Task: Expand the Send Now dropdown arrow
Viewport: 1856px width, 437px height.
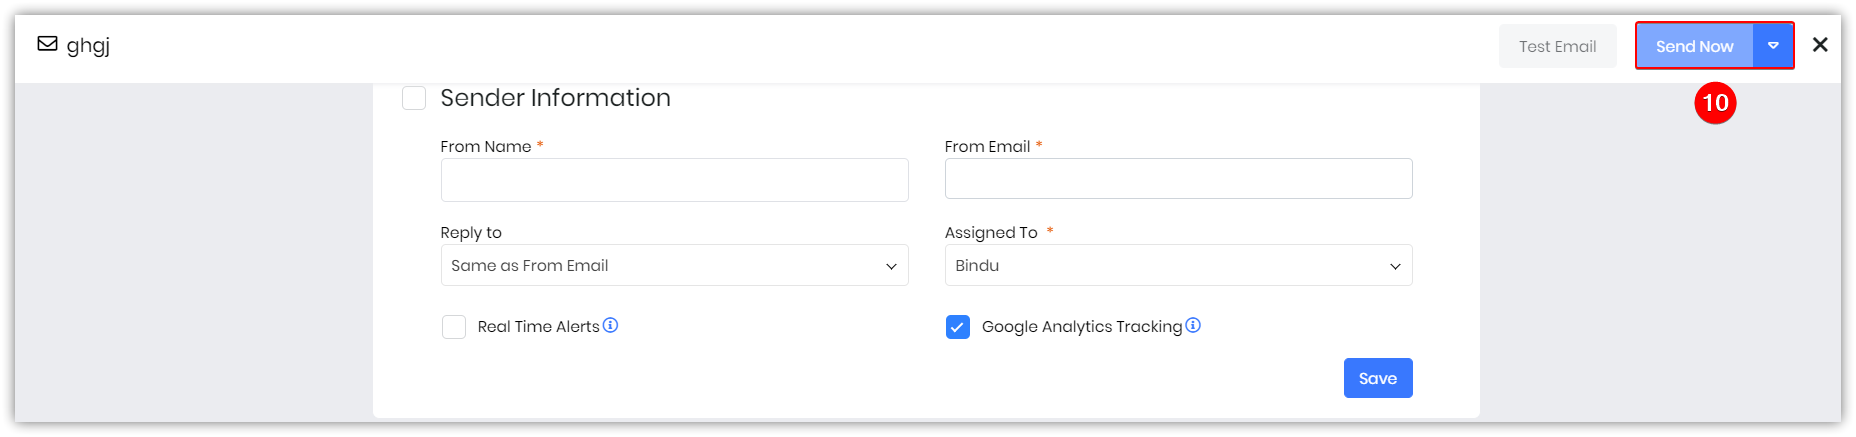Action: 1773,46
